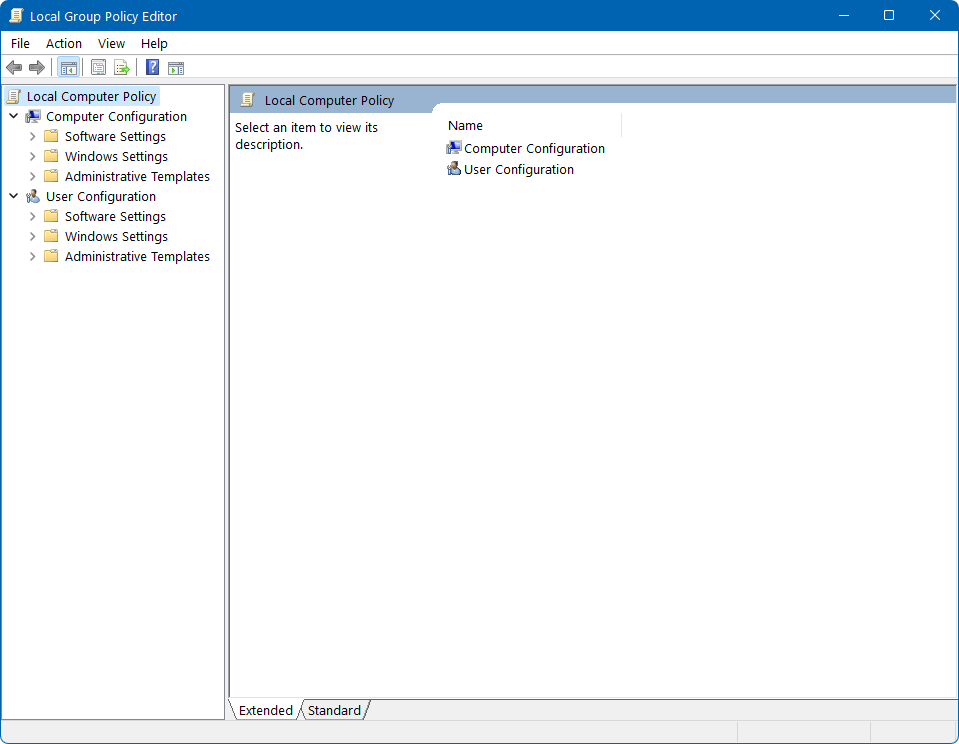Select Software Settings text under Computer Configuration
This screenshot has height=744, width=959.
coord(115,136)
